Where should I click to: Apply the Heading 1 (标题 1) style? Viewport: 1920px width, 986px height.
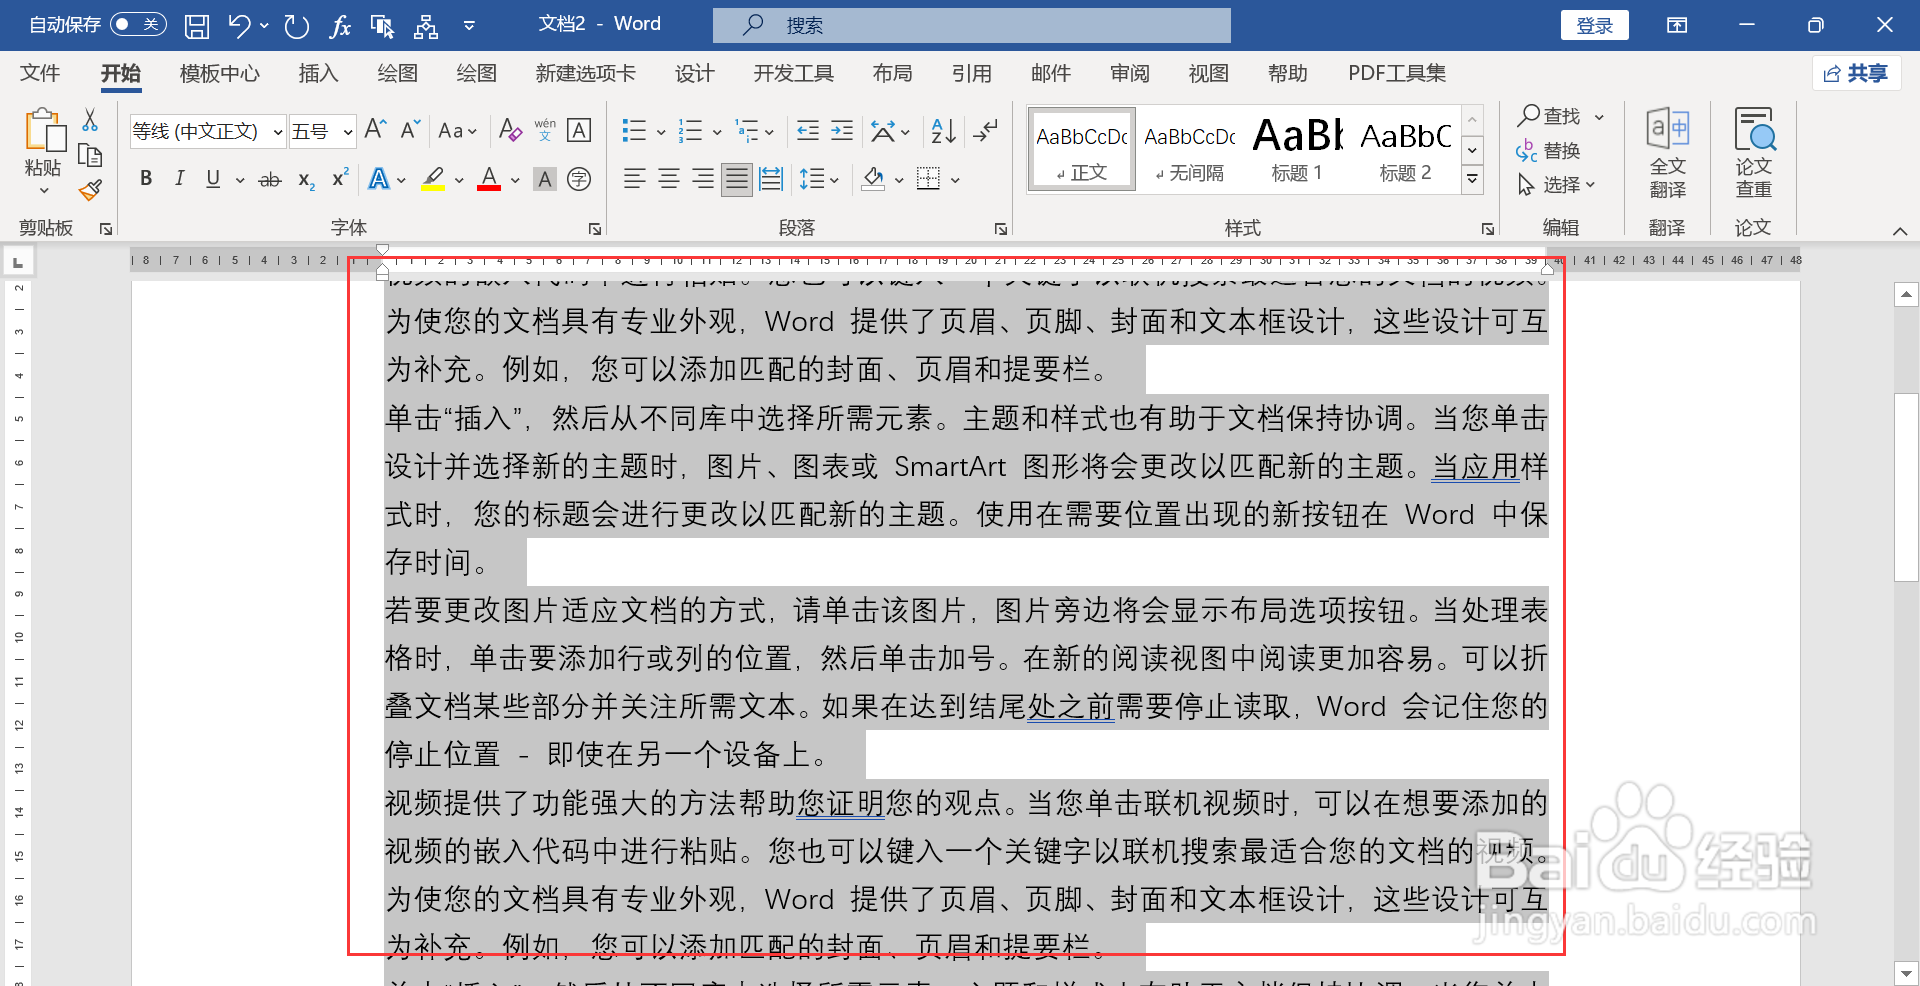click(x=1297, y=148)
